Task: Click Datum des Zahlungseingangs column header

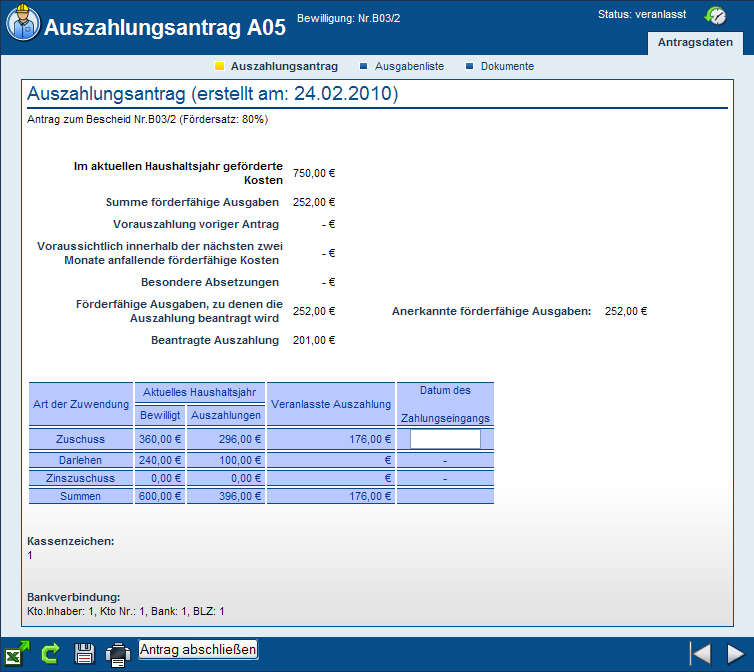Action: 445,404
